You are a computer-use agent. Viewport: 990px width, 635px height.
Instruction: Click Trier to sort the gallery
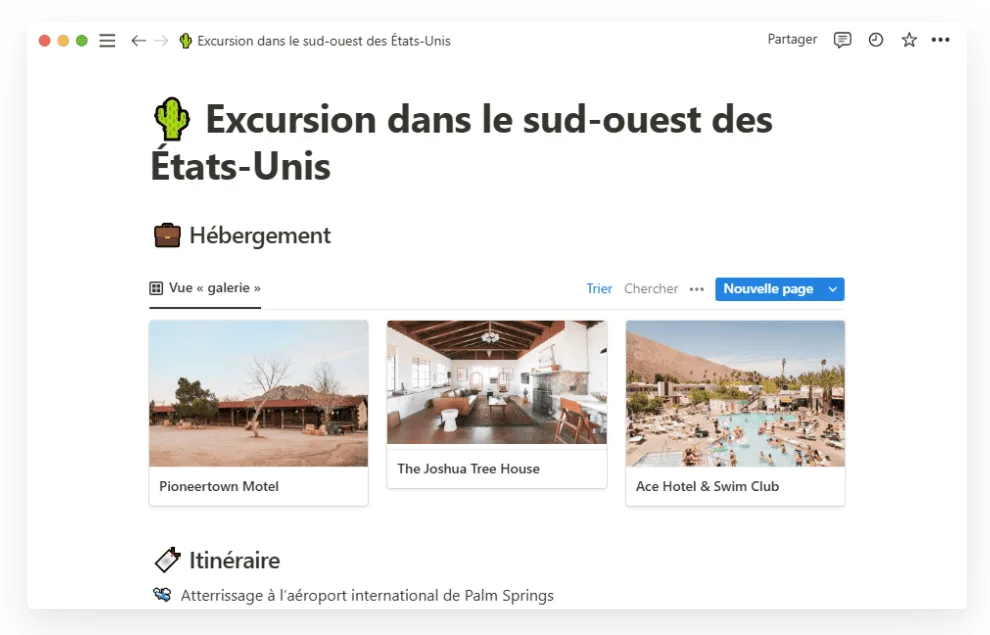(599, 288)
